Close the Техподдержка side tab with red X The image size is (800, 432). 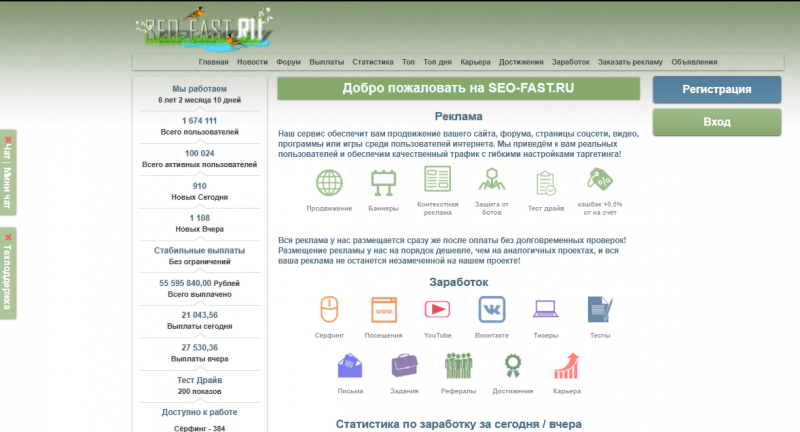8,237
